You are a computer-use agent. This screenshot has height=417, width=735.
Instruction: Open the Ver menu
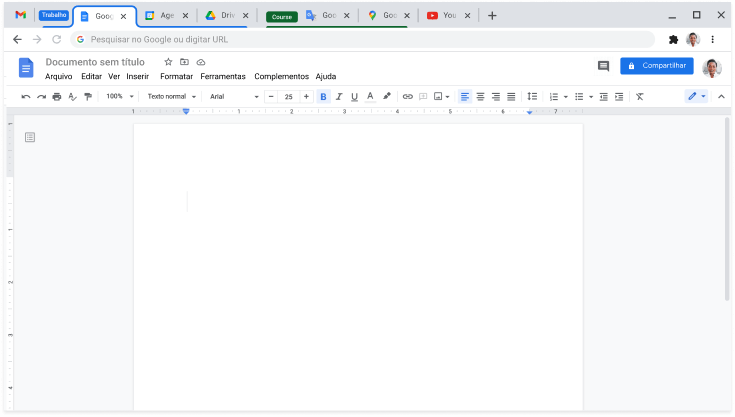(114, 76)
